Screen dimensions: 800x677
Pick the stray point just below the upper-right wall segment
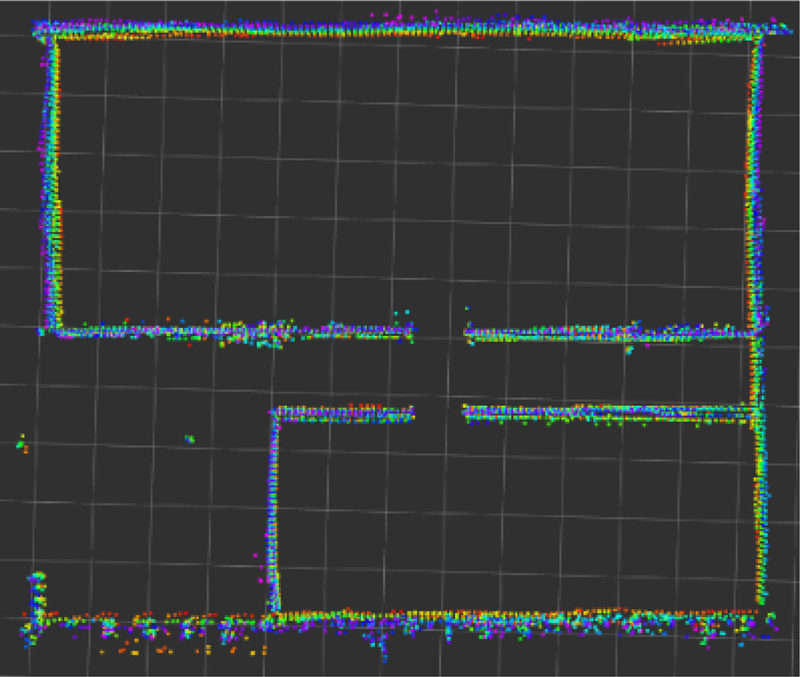(628, 350)
